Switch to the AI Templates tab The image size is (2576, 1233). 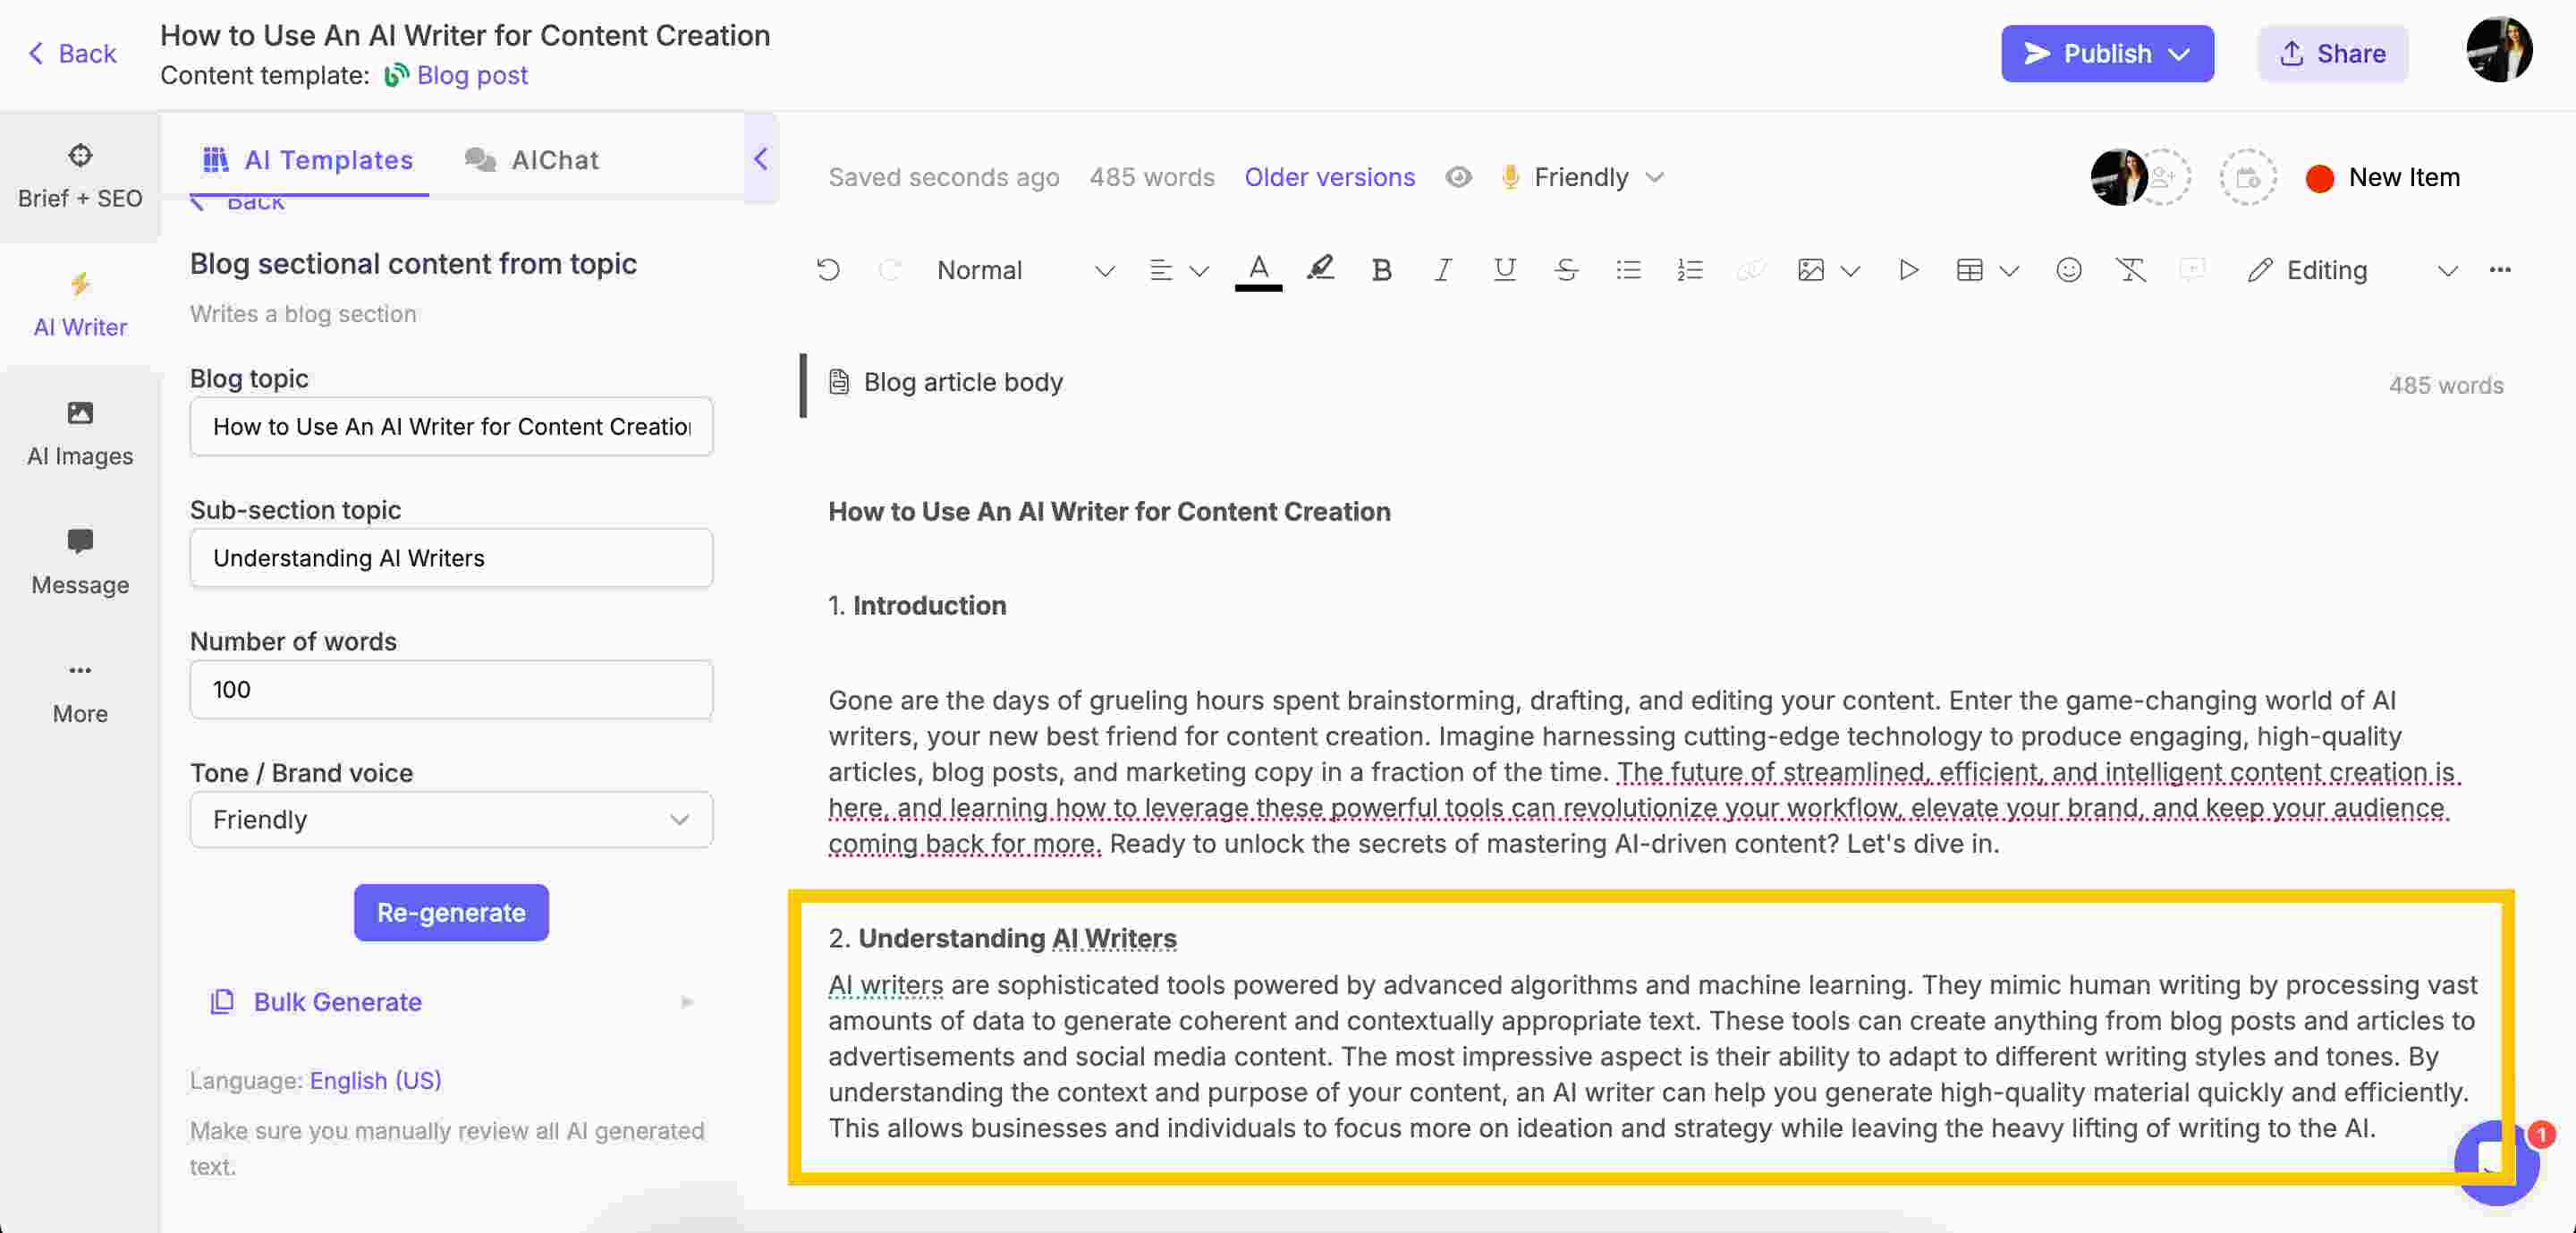click(x=309, y=160)
